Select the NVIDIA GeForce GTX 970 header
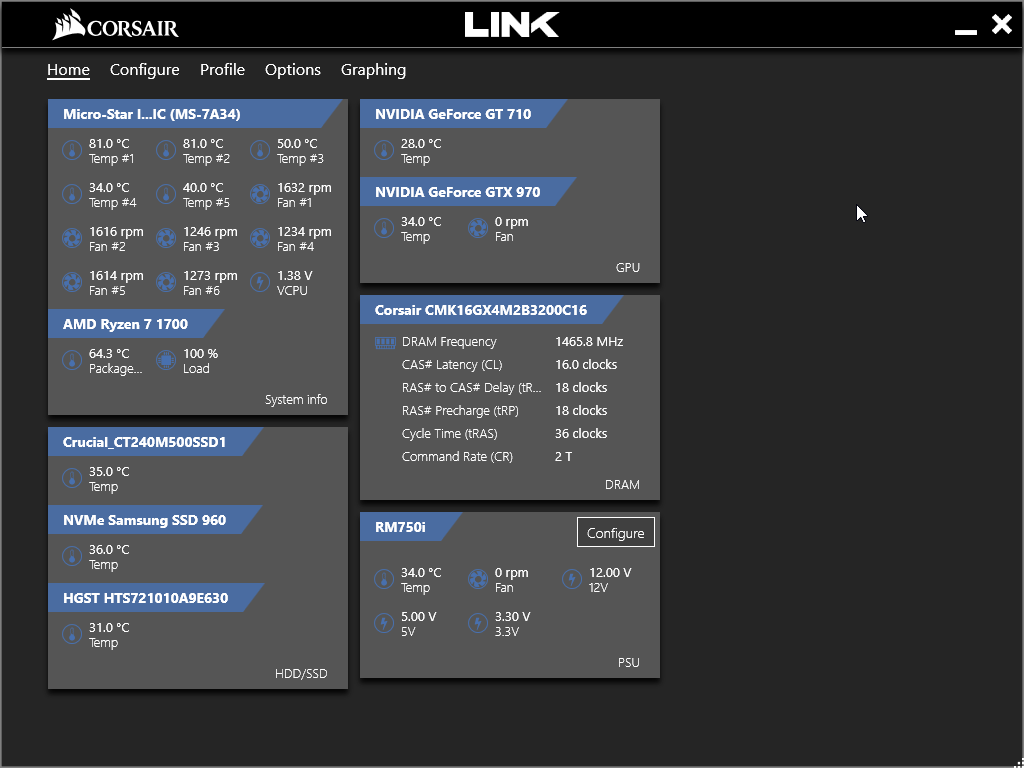1024x768 pixels. pyautogui.click(x=468, y=192)
